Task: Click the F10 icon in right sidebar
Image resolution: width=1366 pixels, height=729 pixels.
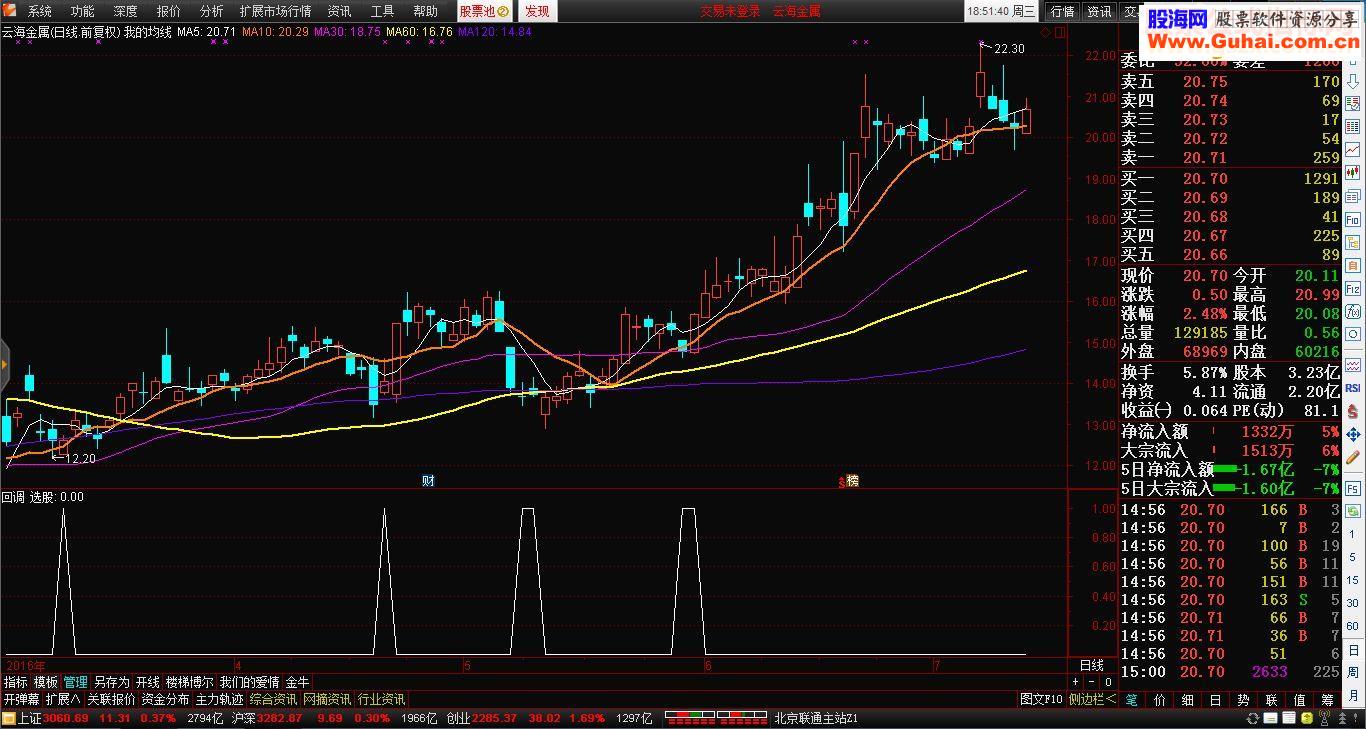Action: [1352, 221]
